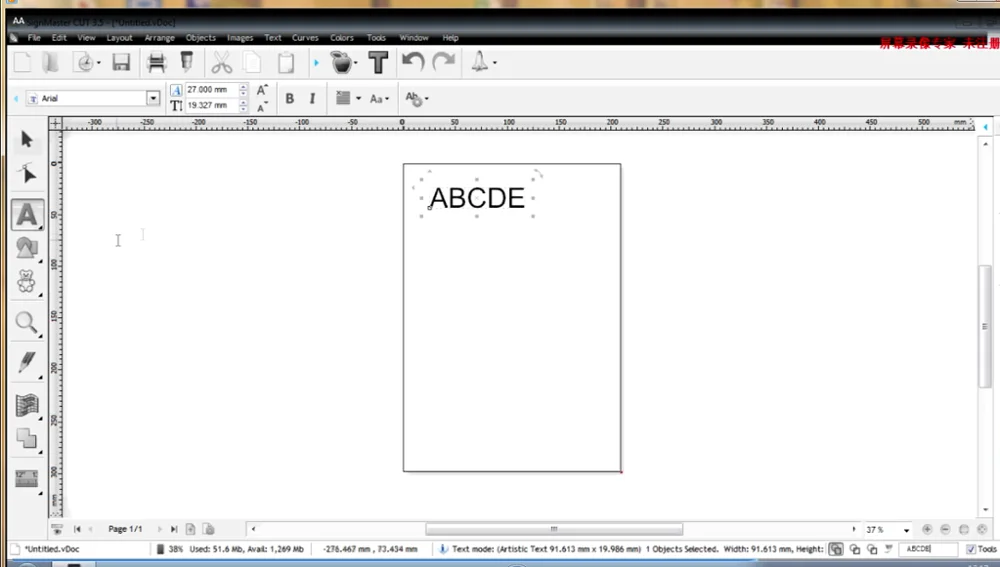The image size is (1000, 567).
Task: Expand the 37% zoom level dropdown
Action: pos(906,530)
